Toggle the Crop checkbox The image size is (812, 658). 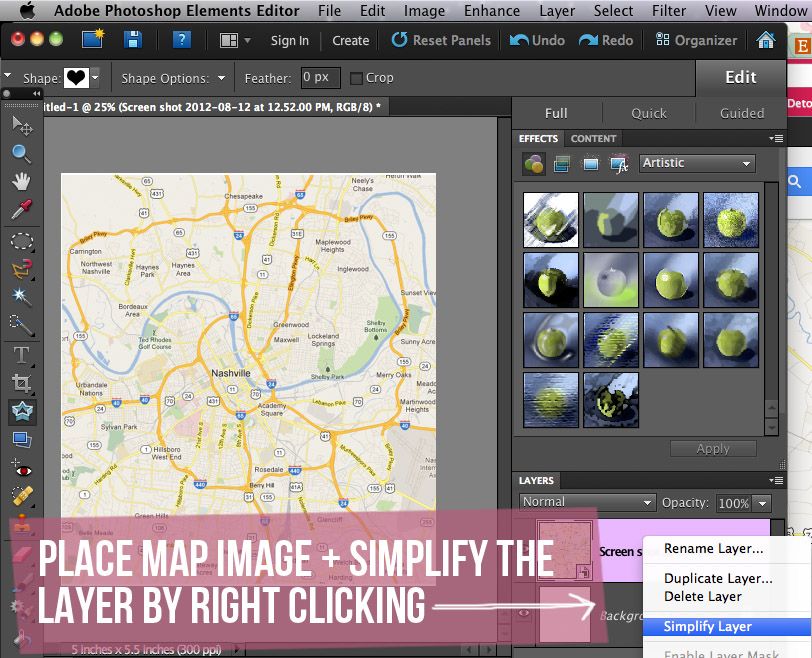point(356,78)
